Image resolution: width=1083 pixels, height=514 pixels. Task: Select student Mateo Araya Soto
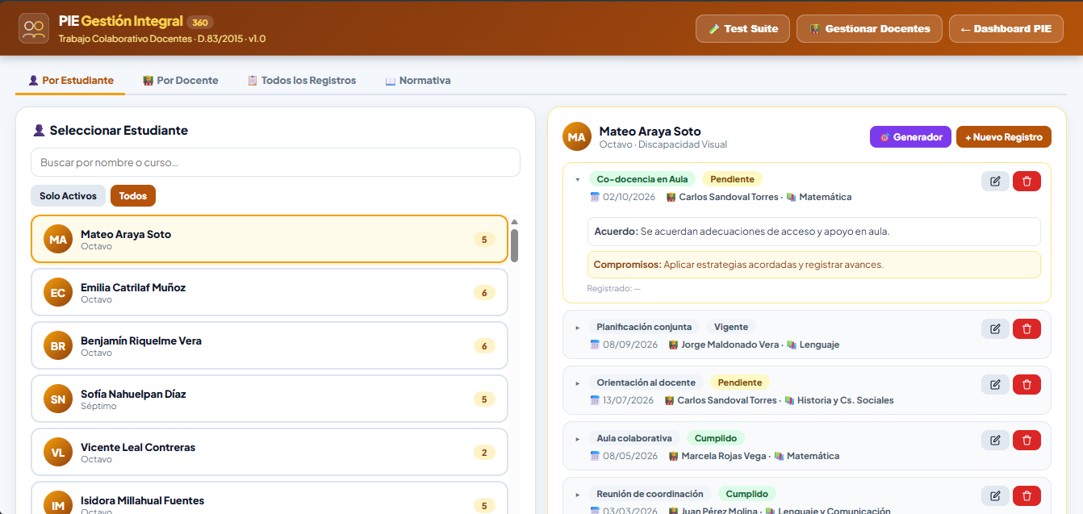tap(269, 239)
